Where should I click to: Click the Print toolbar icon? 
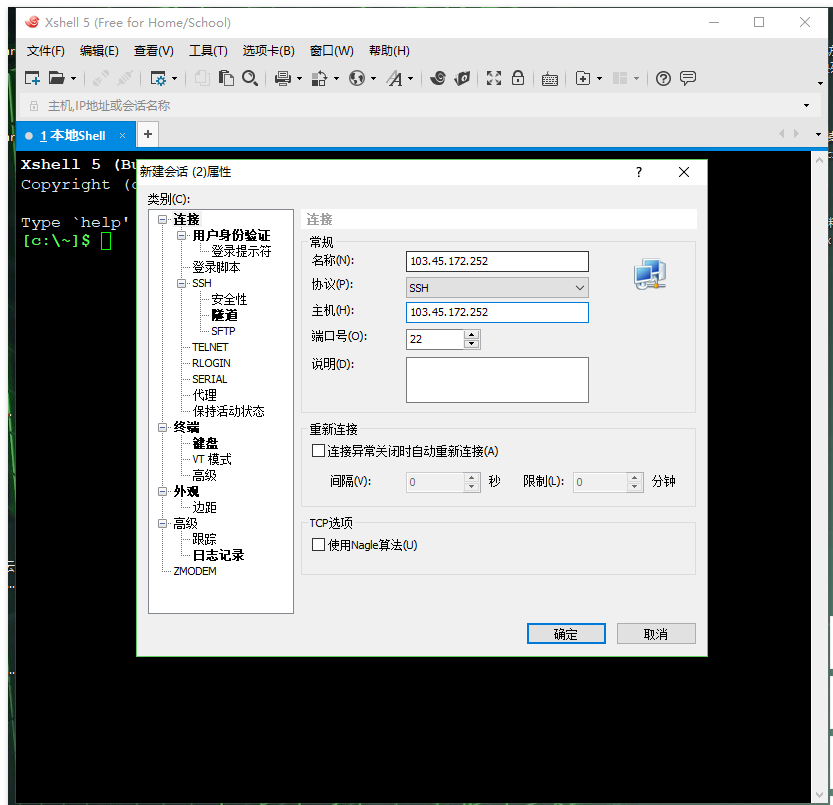282,78
